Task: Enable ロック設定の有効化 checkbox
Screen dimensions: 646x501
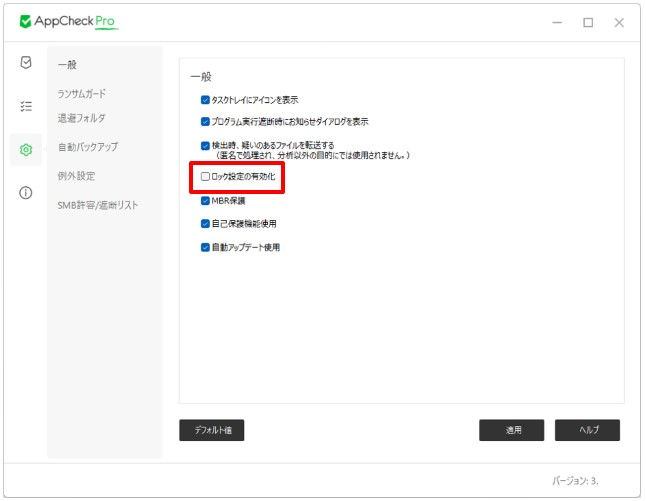Action: [x=205, y=177]
